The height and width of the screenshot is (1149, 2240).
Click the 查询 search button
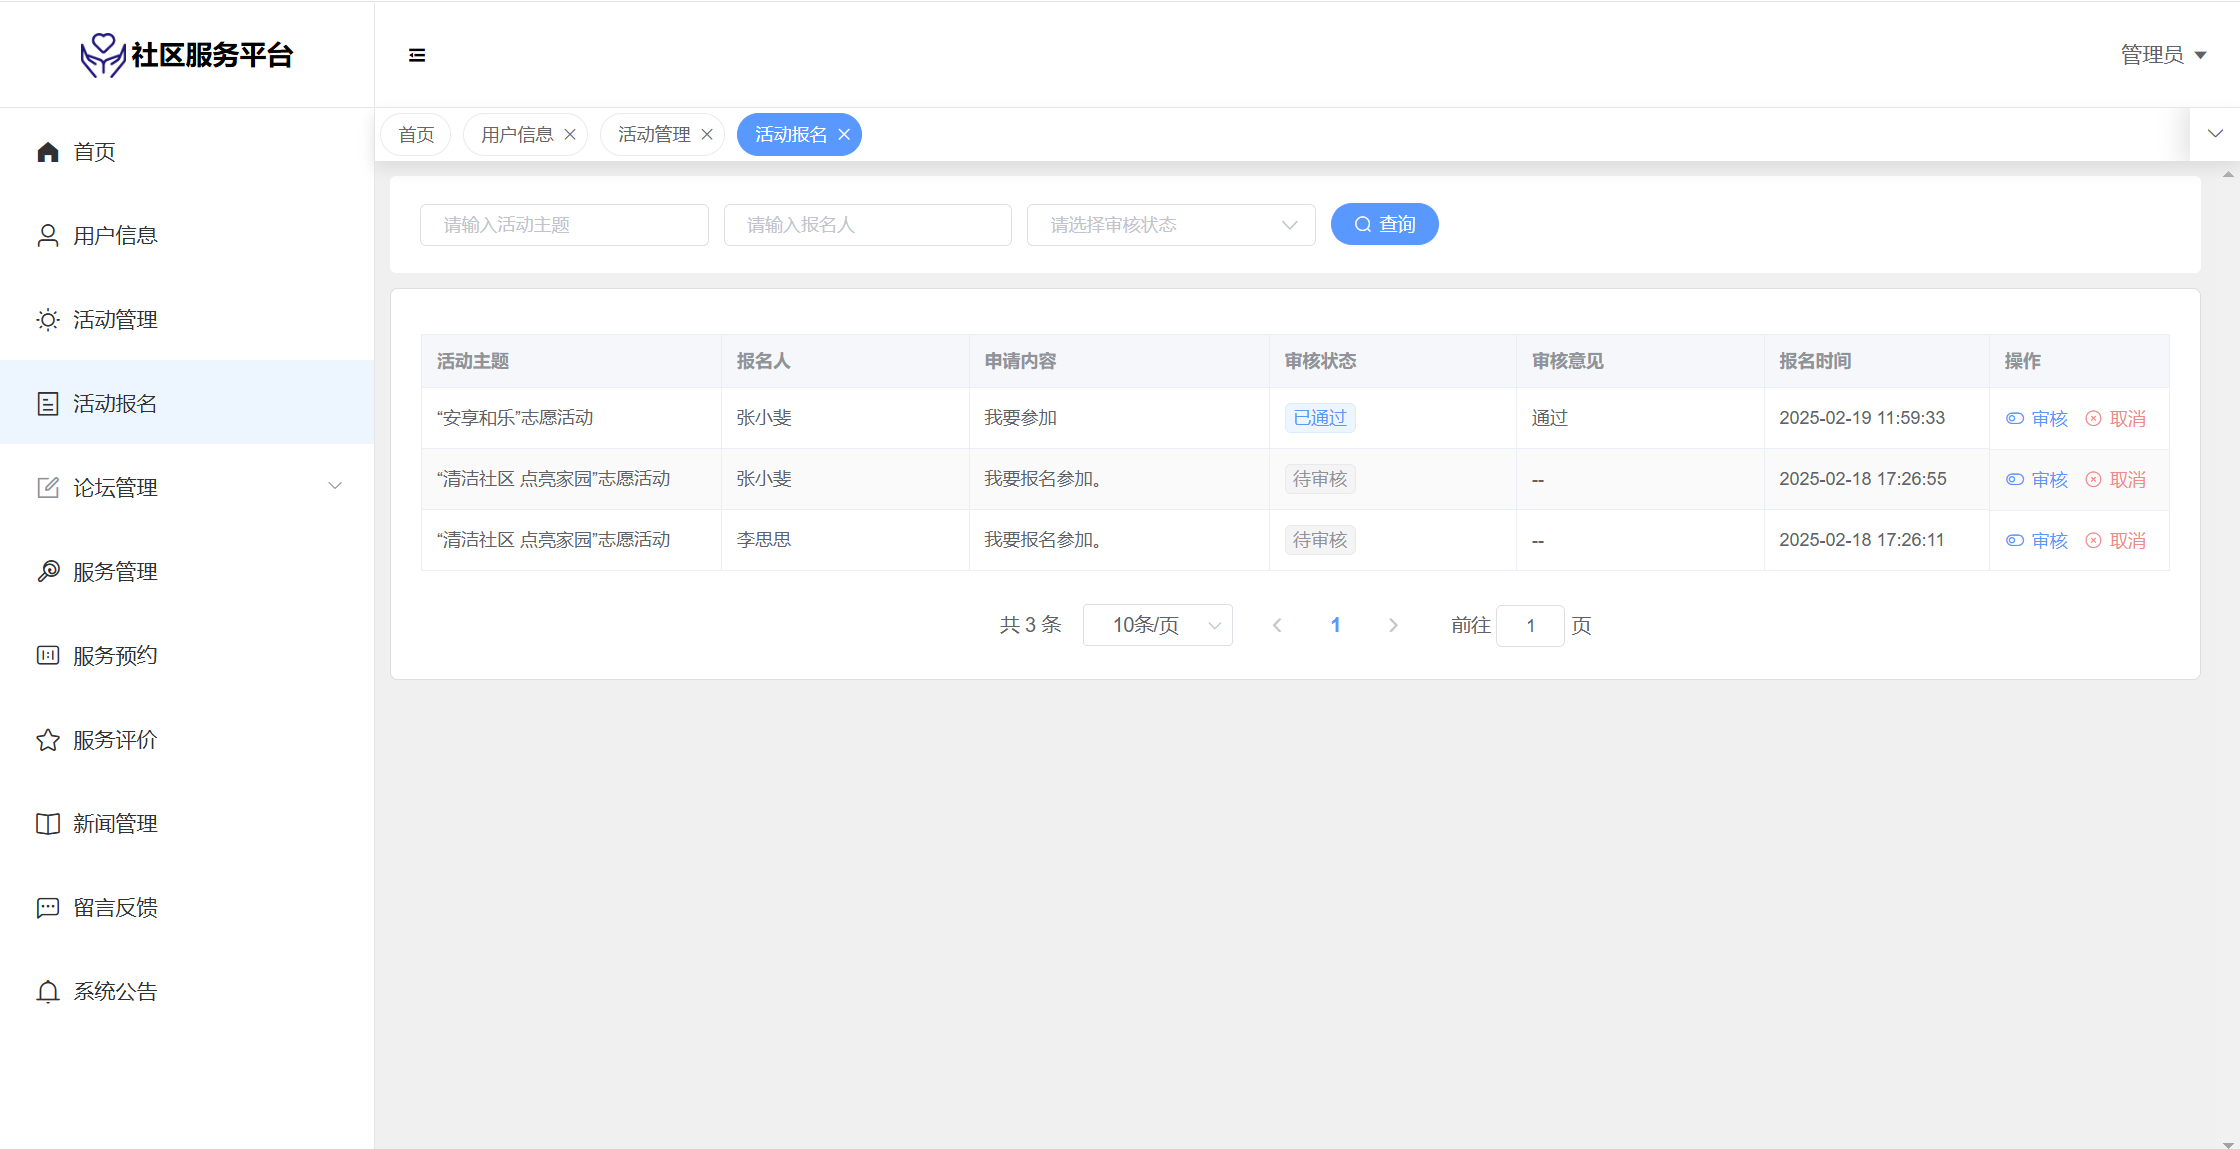pyautogui.click(x=1384, y=225)
